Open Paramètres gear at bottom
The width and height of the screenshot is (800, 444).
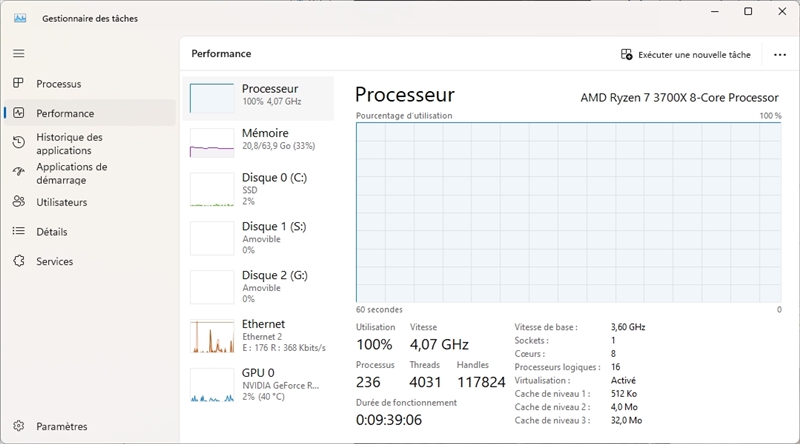pyautogui.click(x=18, y=426)
